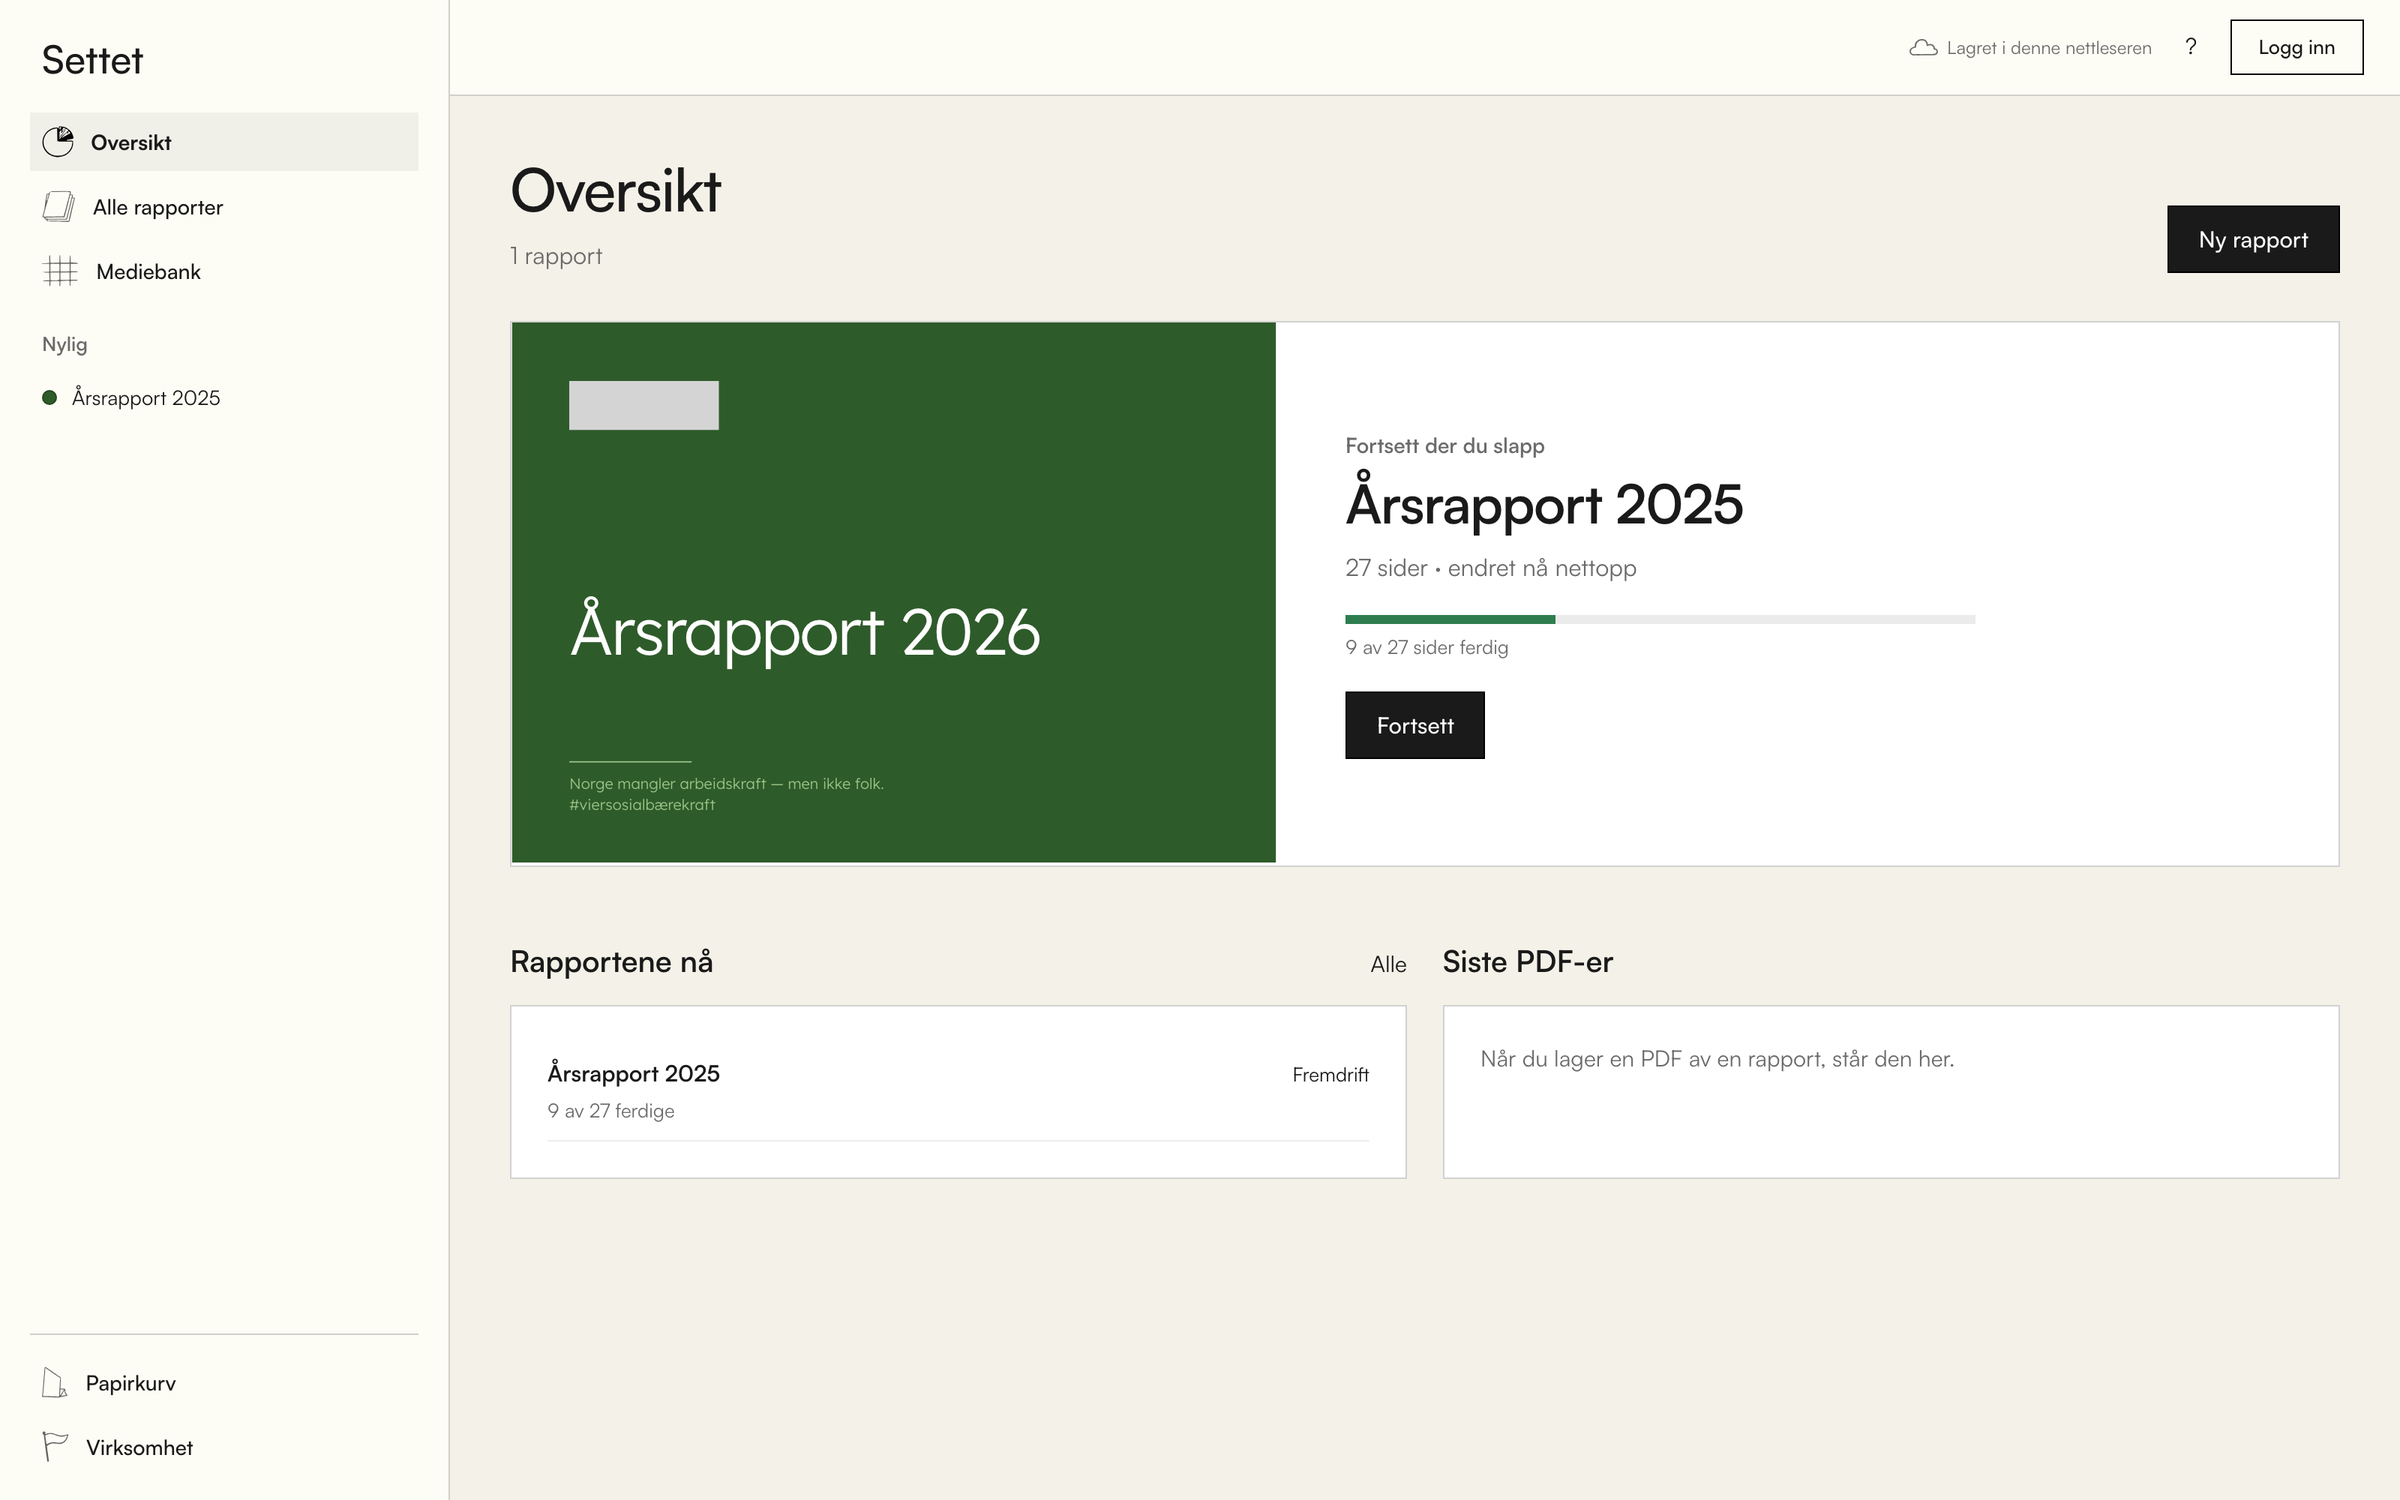Click the Lagret i denne nettleseren text
Image resolution: width=2400 pixels, height=1500 pixels.
2048,48
